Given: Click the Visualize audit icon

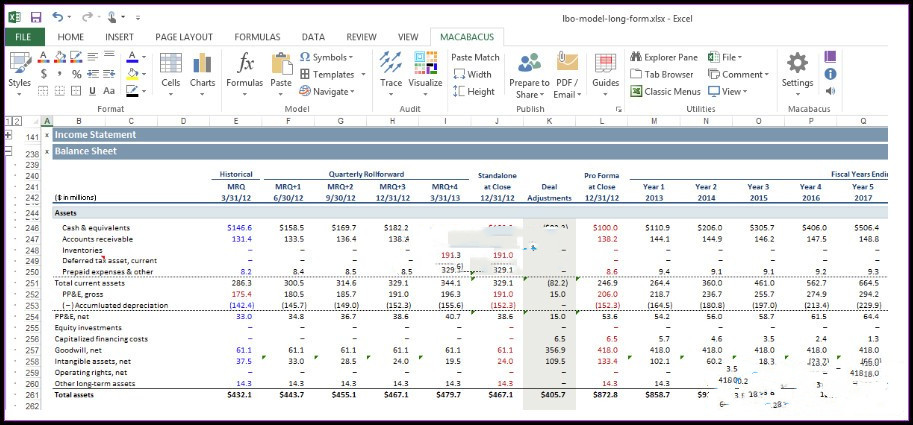Looking at the screenshot, I should point(426,63).
